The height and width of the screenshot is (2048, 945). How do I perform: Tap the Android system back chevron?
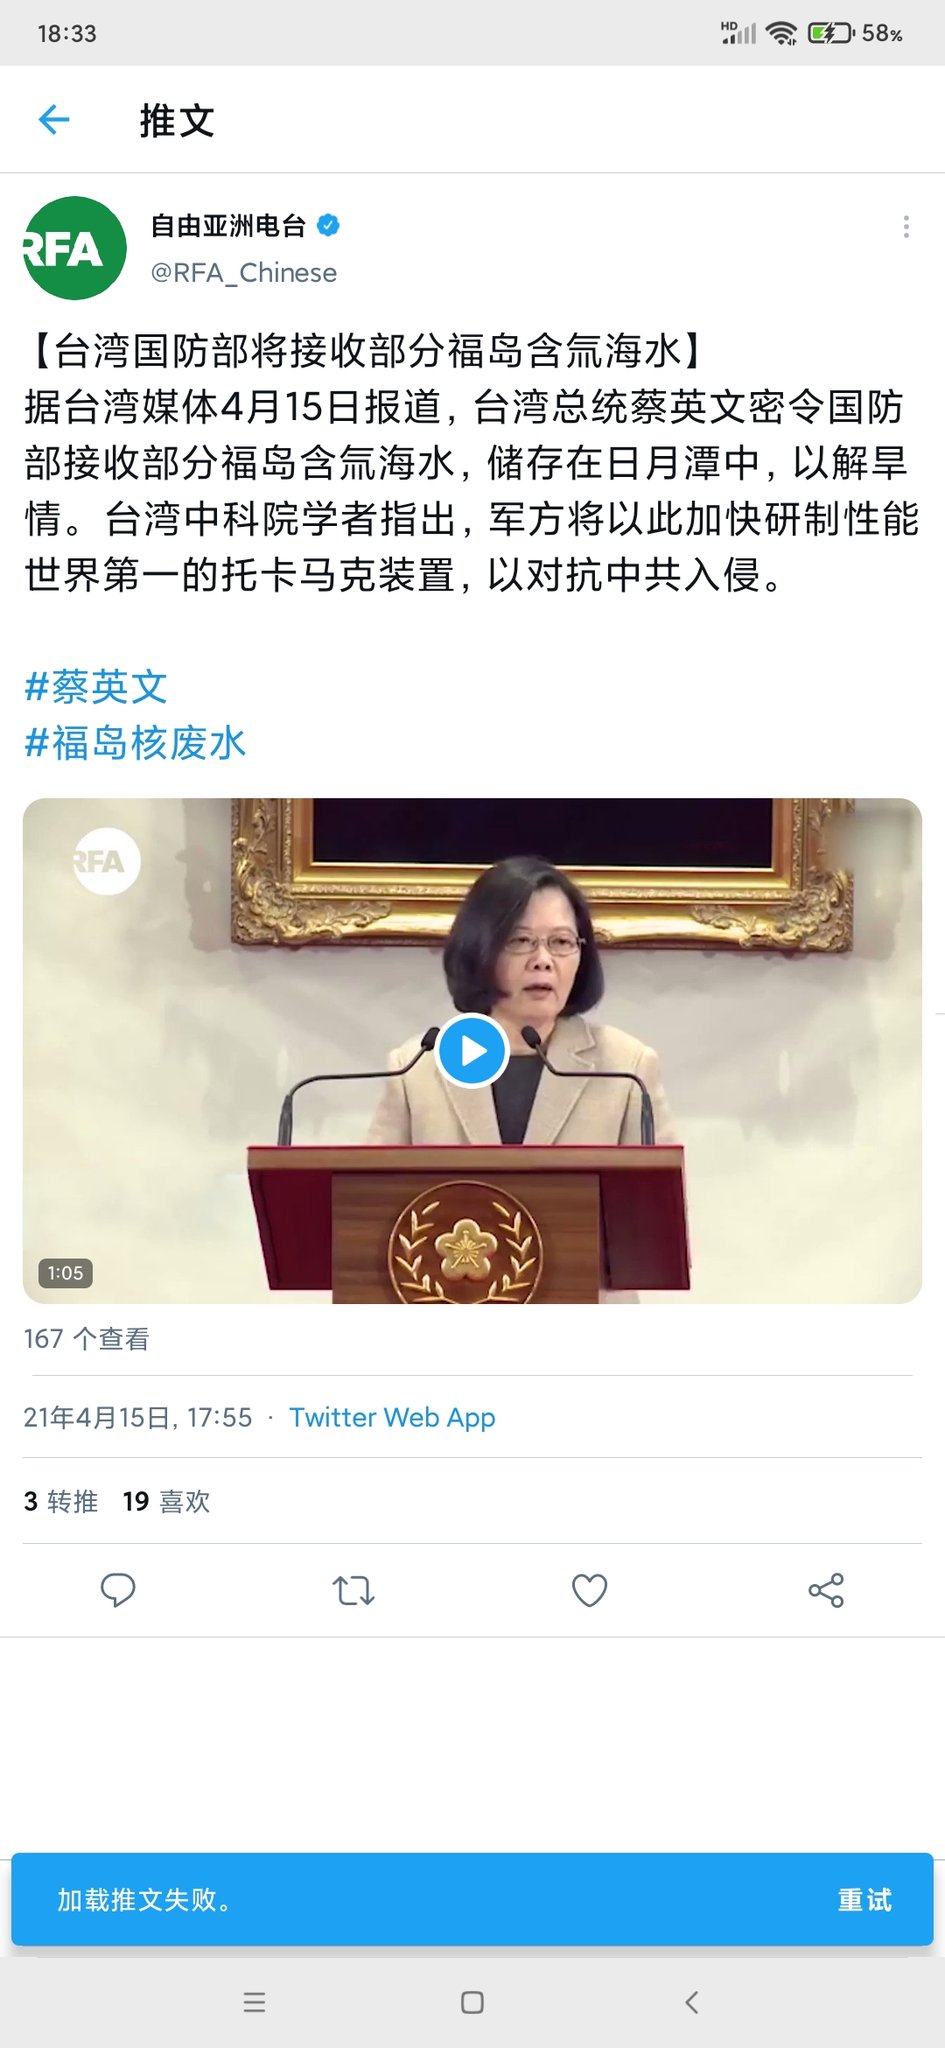point(691,2002)
